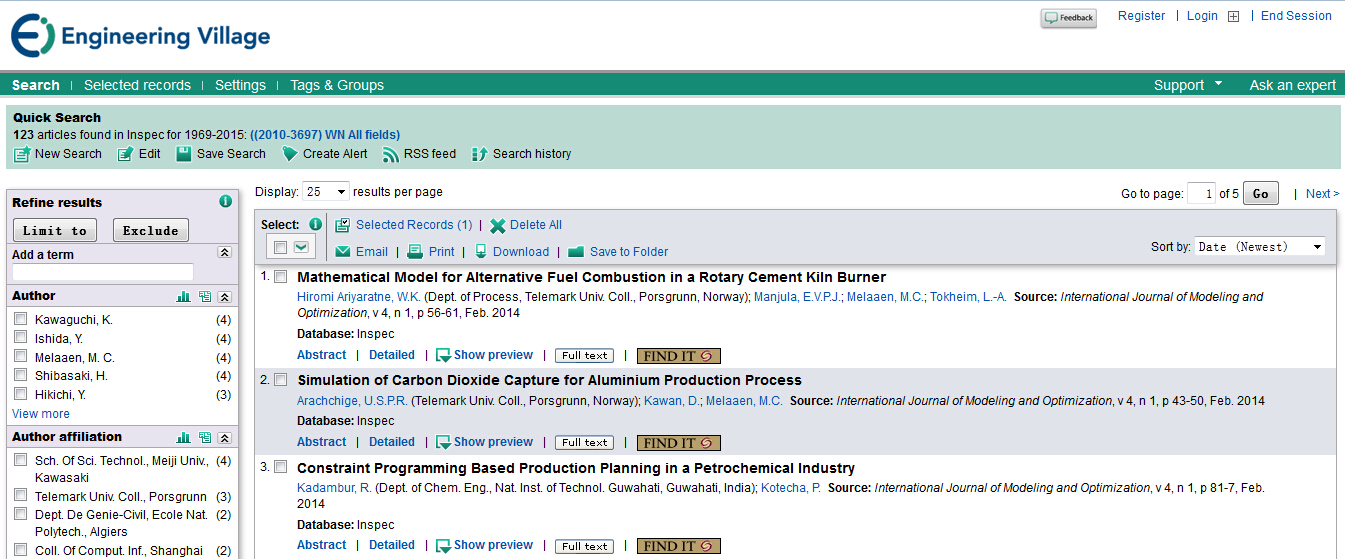Click FIND IT button for record 2
The height and width of the screenshot is (559, 1345).
click(x=678, y=443)
